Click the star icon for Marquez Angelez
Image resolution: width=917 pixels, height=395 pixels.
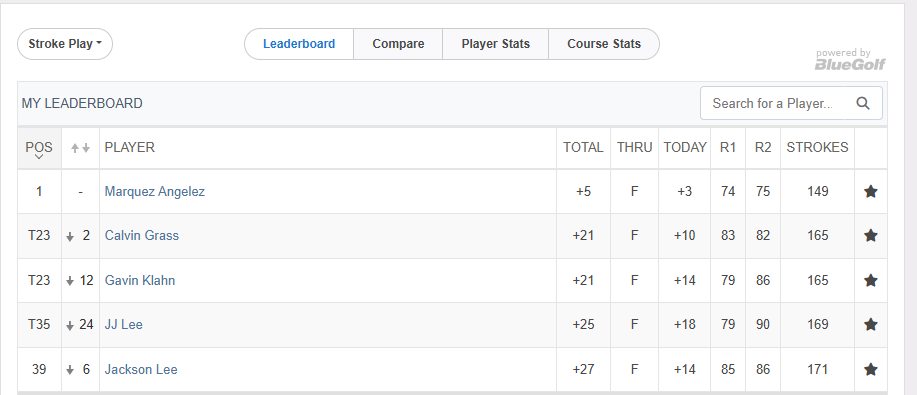[x=871, y=191]
